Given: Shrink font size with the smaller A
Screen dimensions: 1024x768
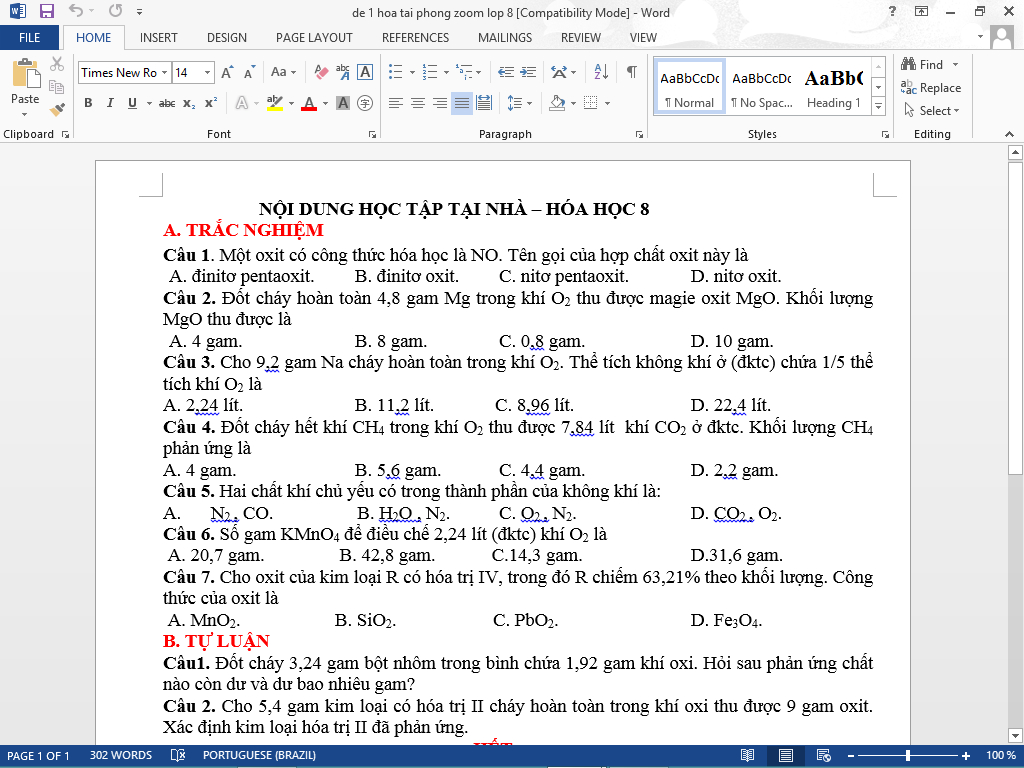Looking at the screenshot, I should click(249, 72).
